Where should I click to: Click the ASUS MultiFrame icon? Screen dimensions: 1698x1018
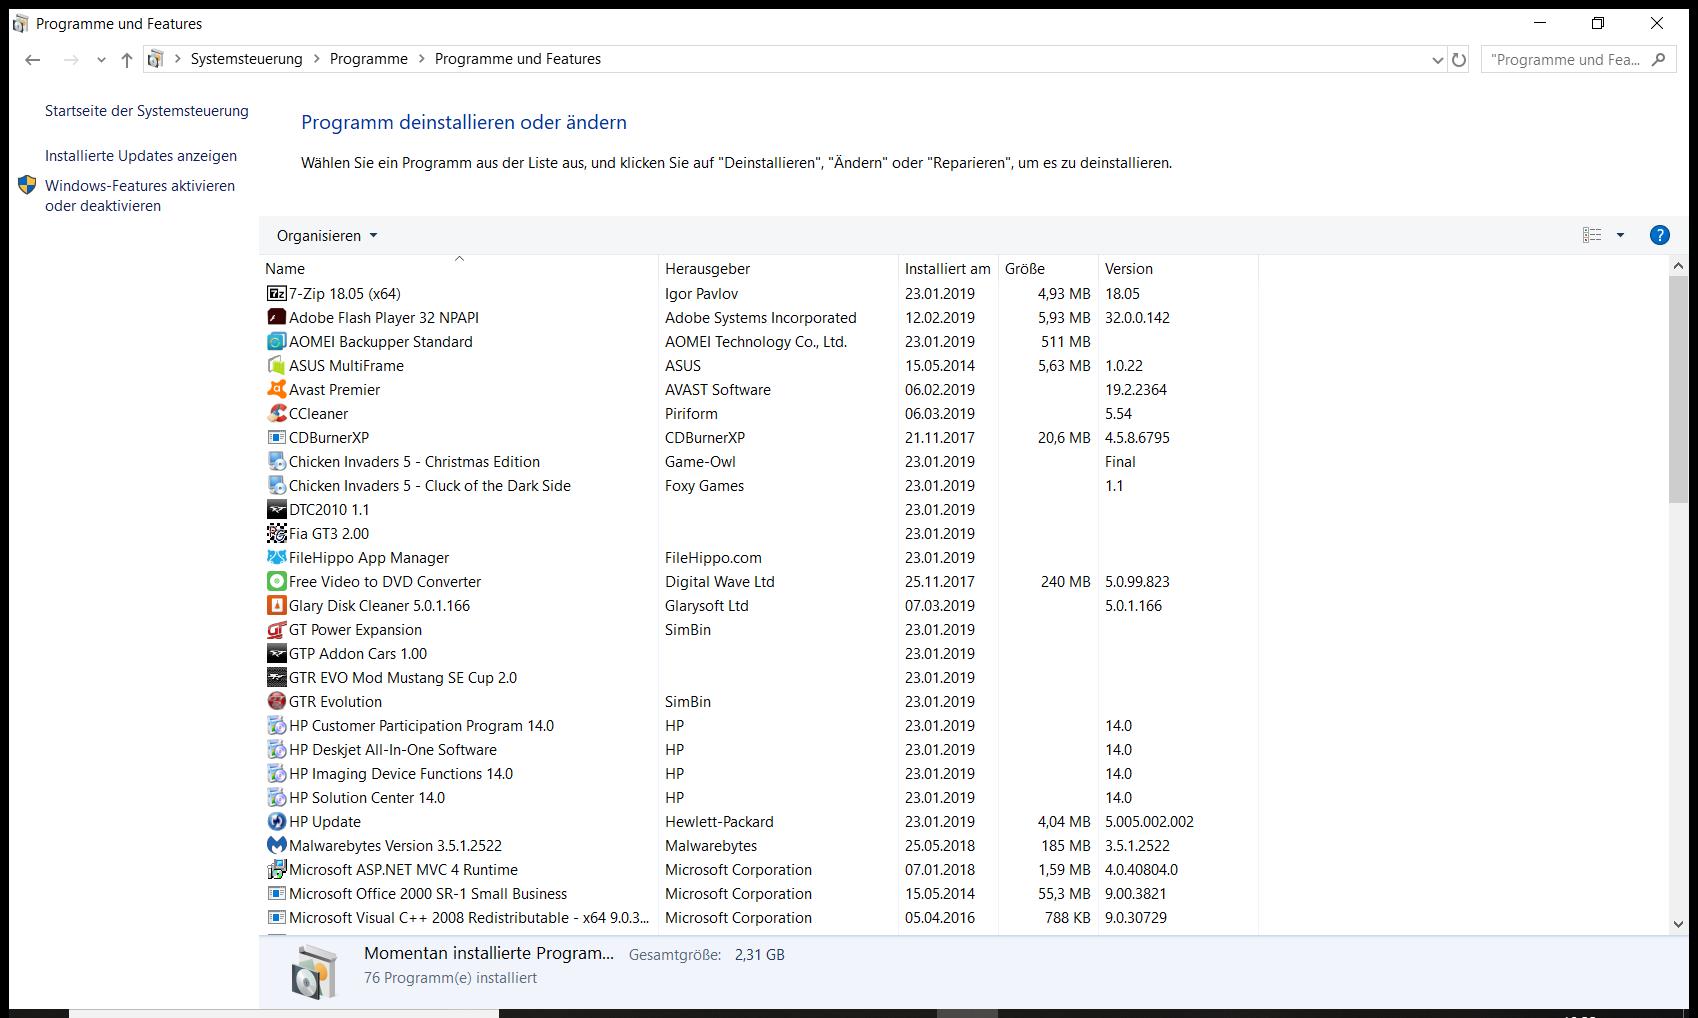coord(277,365)
